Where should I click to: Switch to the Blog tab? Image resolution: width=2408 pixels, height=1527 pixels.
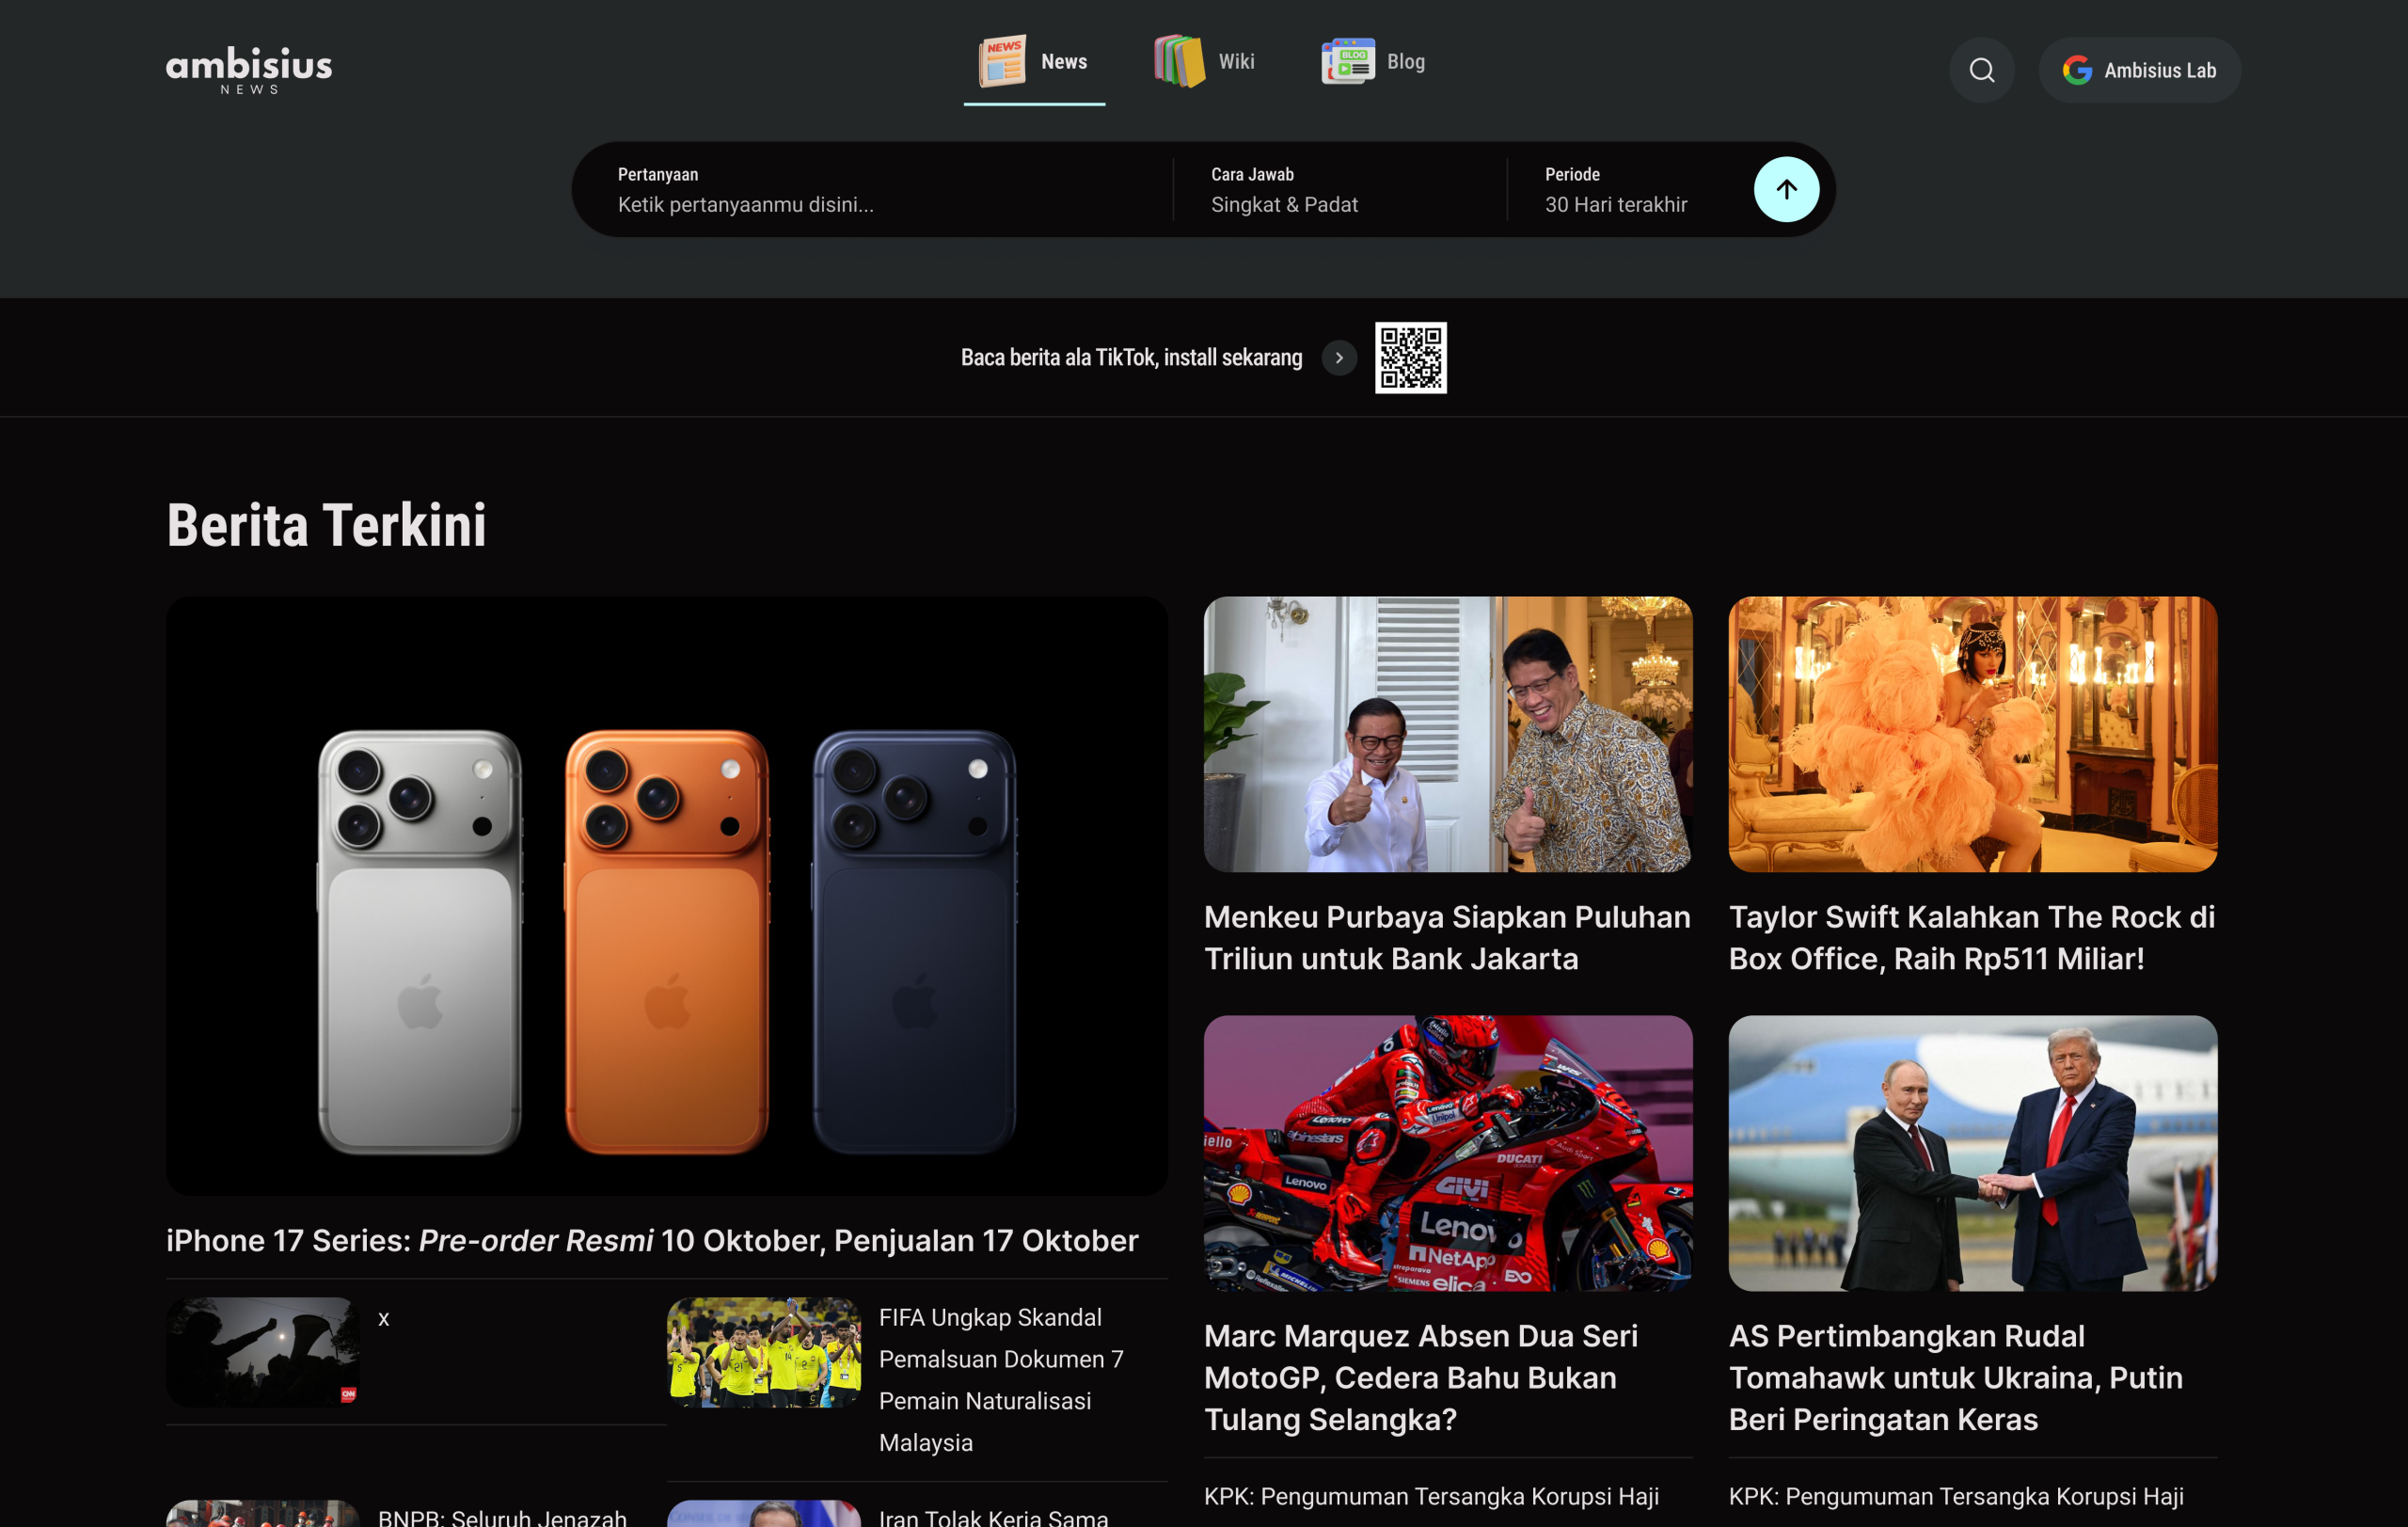coord(1404,62)
